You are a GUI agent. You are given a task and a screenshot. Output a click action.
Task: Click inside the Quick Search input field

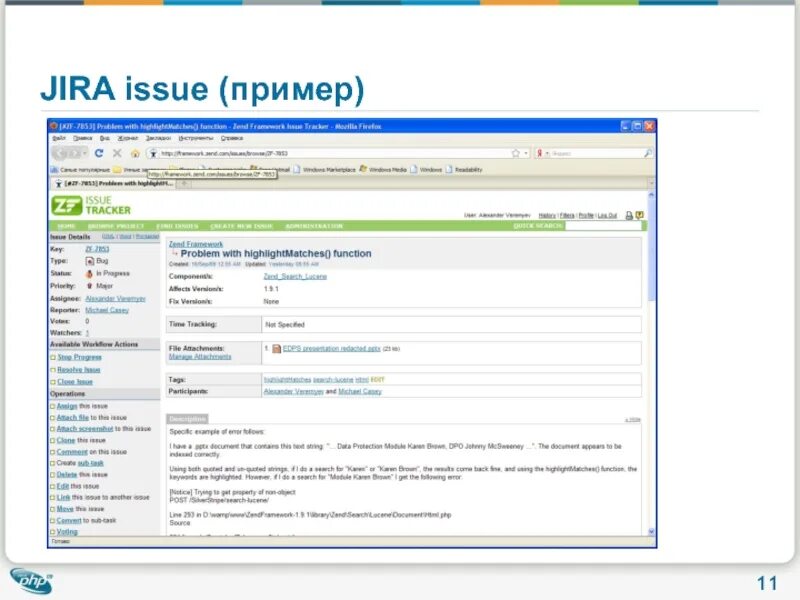click(602, 226)
